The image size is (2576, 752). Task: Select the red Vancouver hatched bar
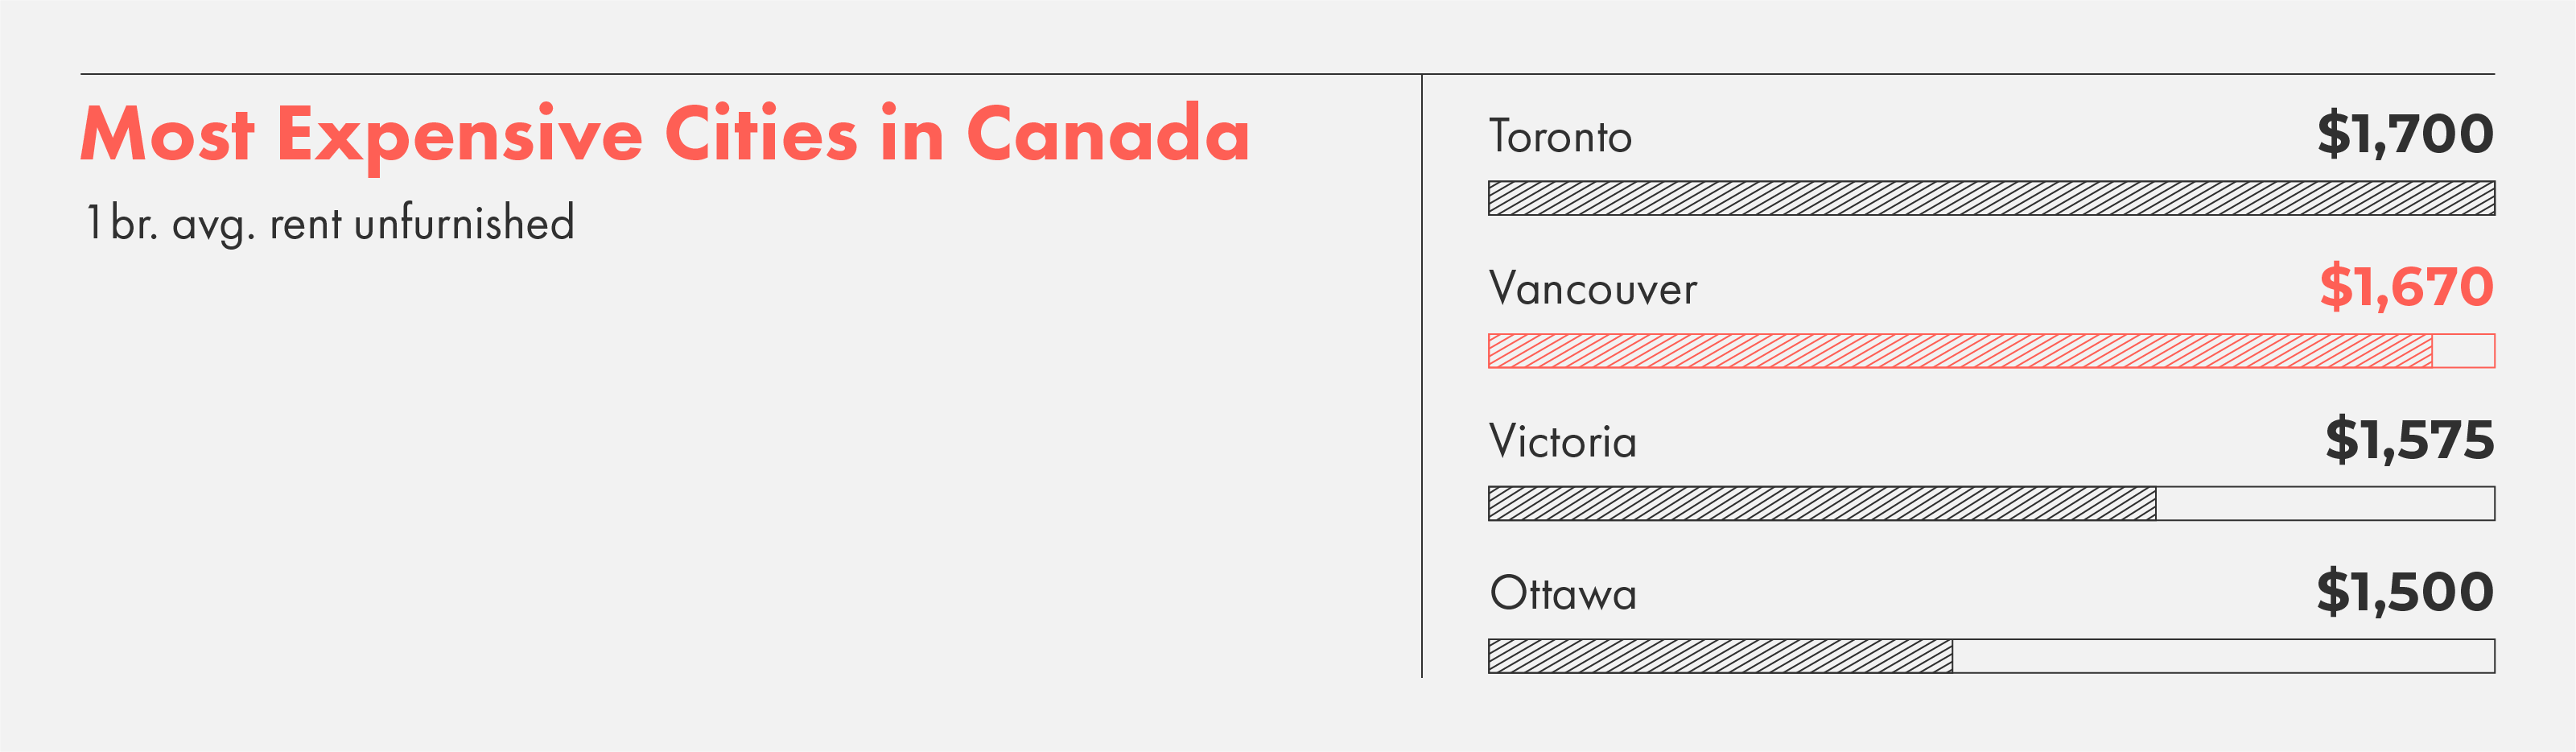[1960, 351]
